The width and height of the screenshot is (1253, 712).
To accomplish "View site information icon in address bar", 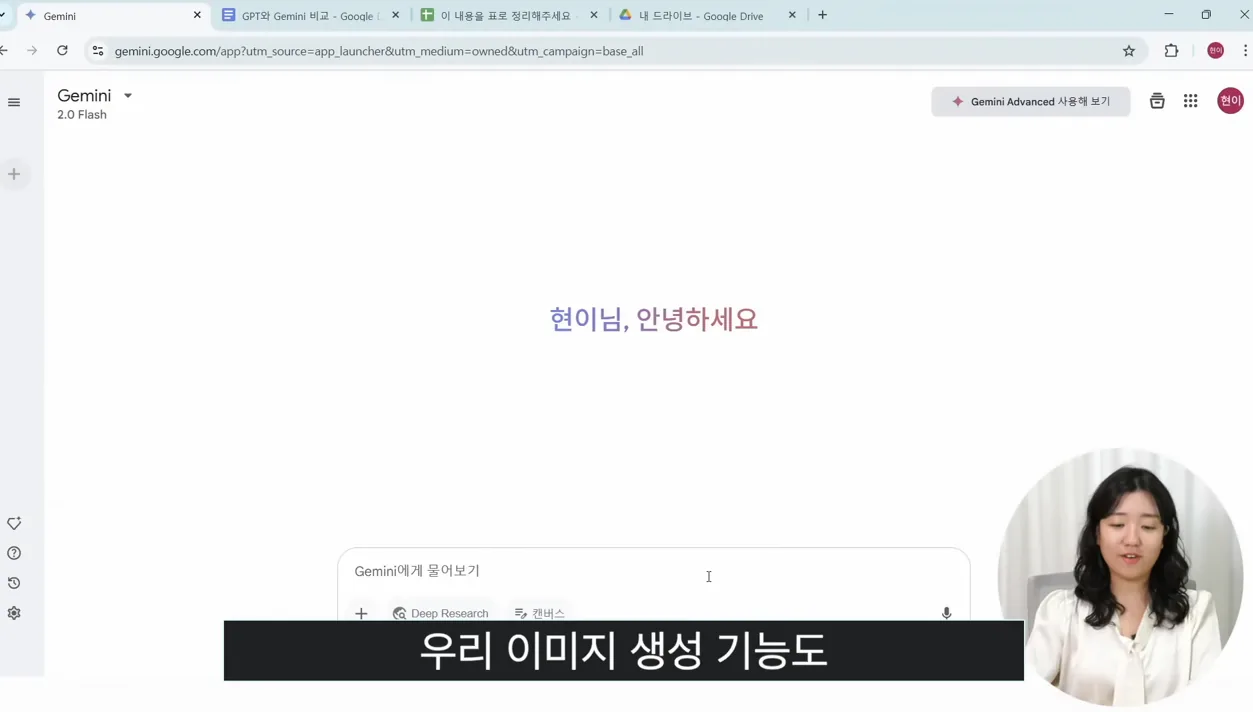I will pyautogui.click(x=98, y=51).
